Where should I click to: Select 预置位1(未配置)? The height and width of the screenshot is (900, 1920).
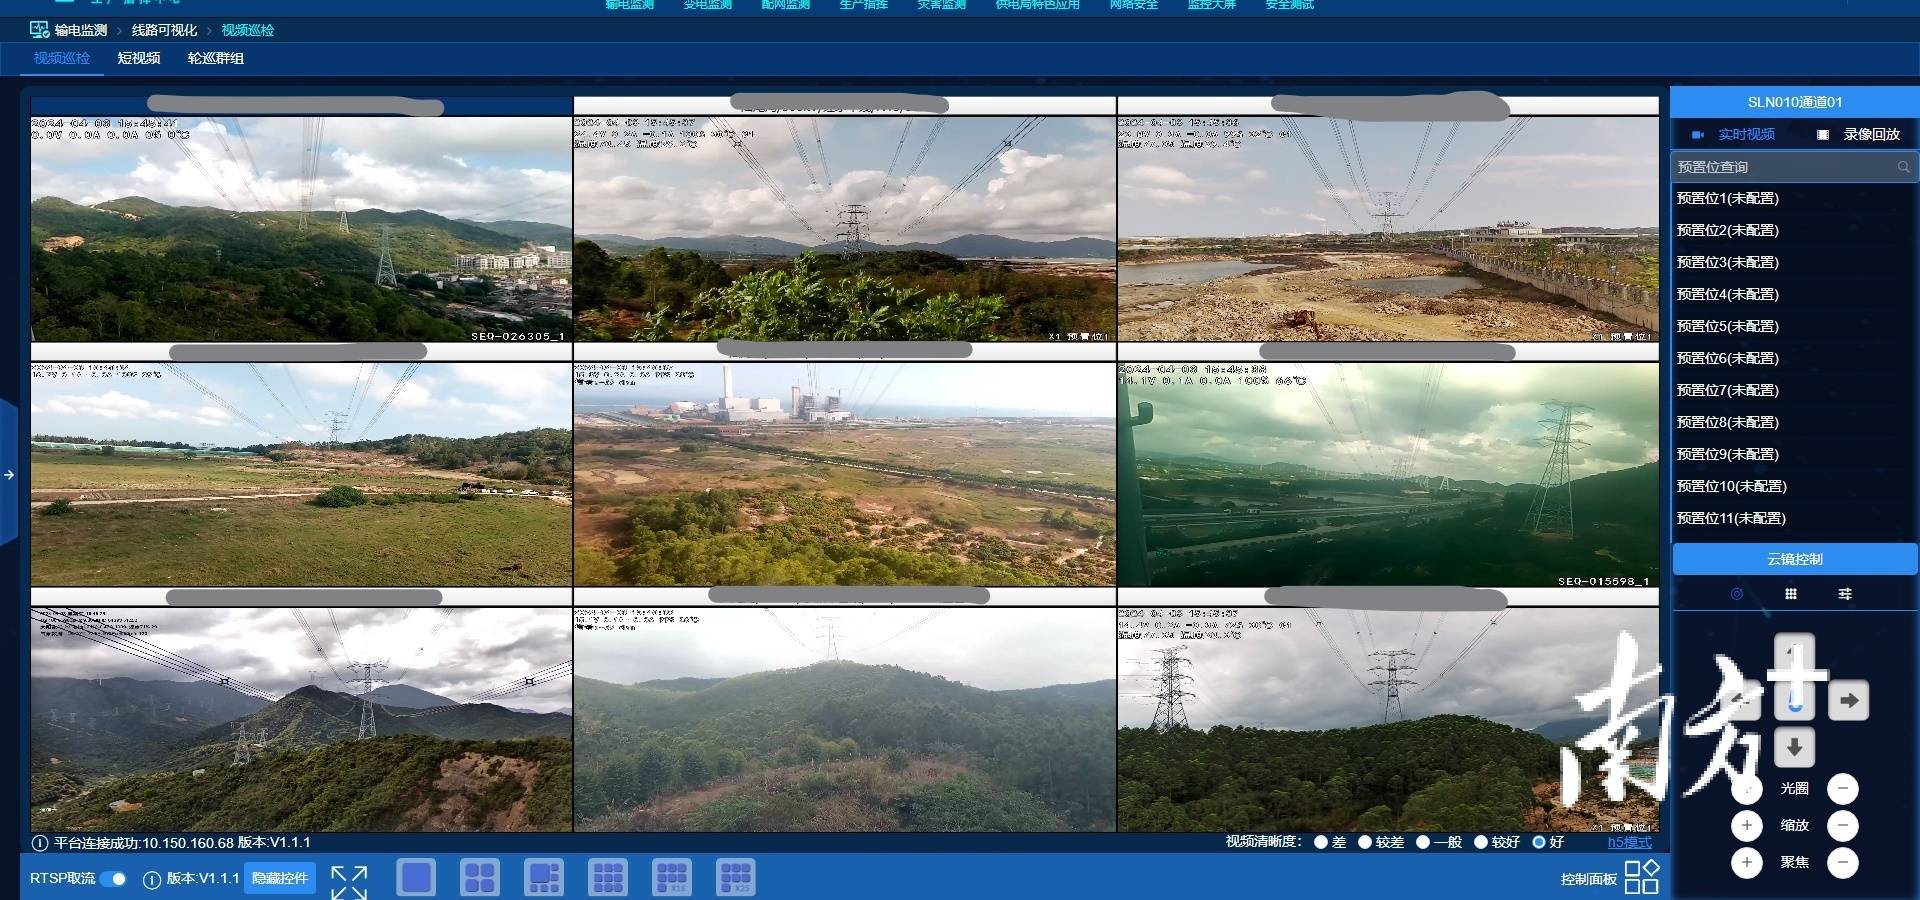point(1728,198)
